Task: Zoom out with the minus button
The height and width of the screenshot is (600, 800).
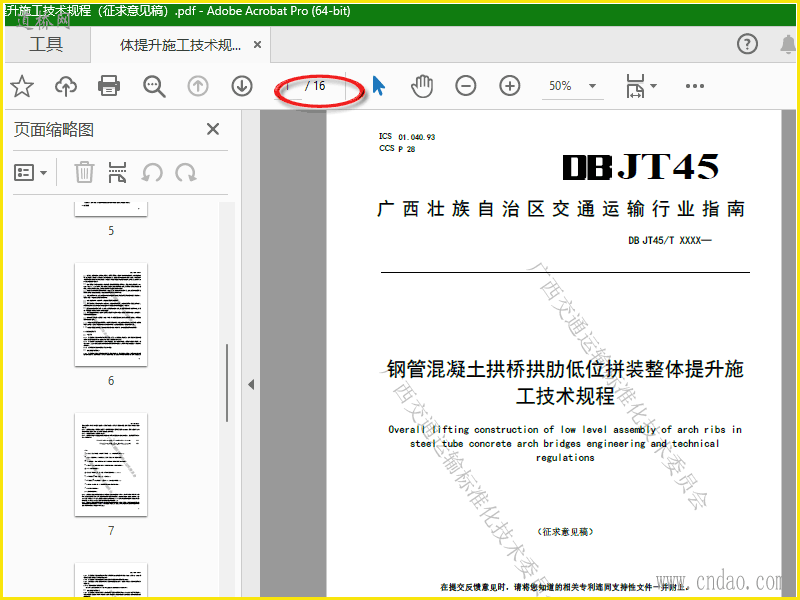Action: pyautogui.click(x=466, y=86)
